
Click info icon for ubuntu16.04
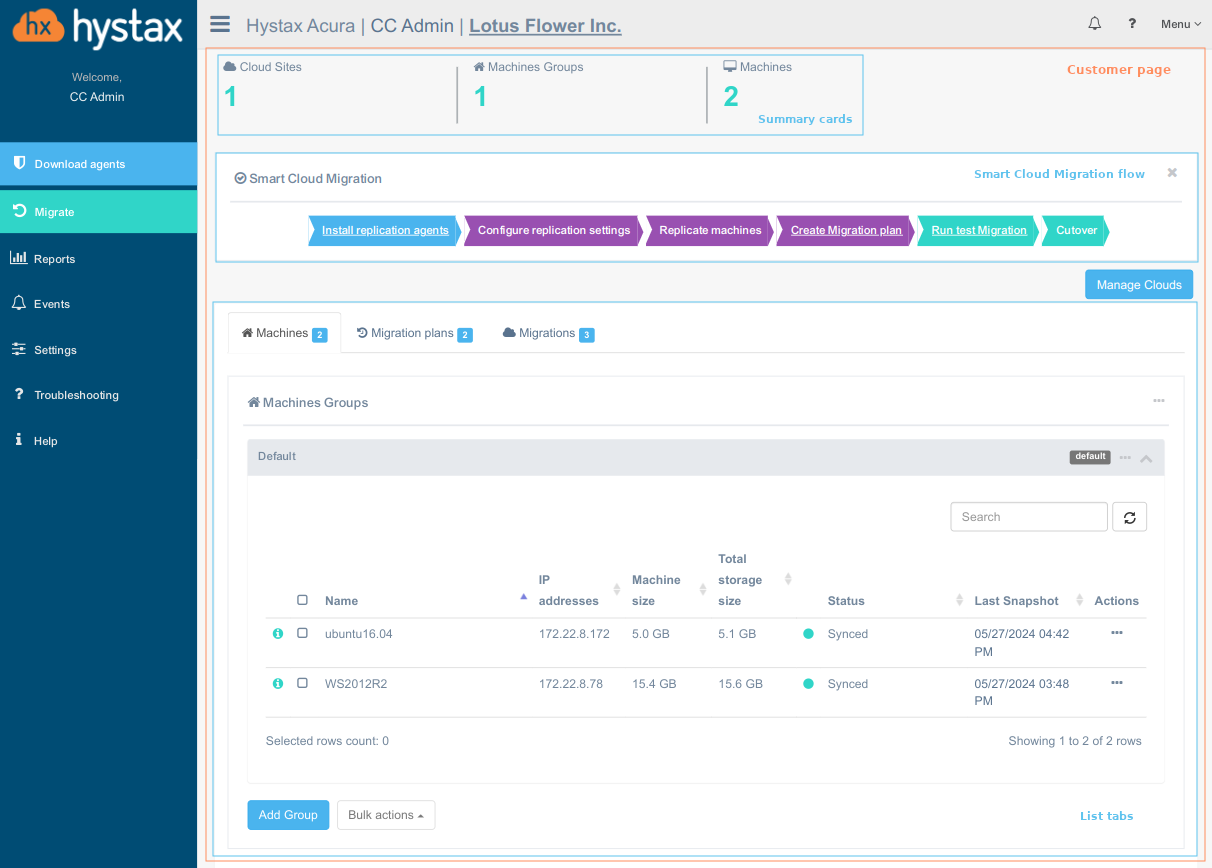click(278, 634)
